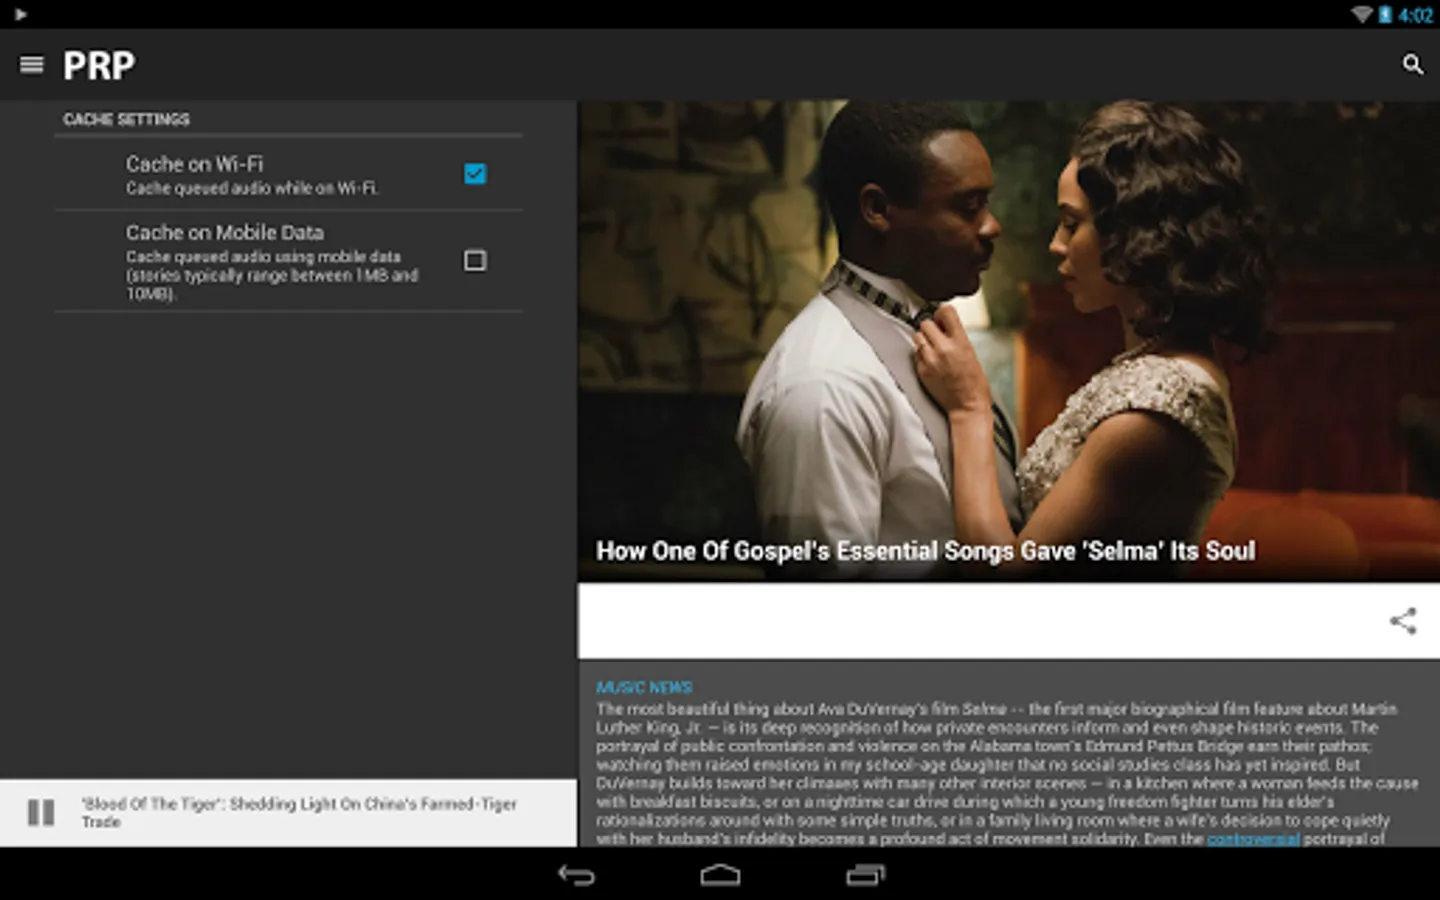1440x900 pixels.
Task: Tap the search magnifier icon
Action: [x=1412, y=65]
